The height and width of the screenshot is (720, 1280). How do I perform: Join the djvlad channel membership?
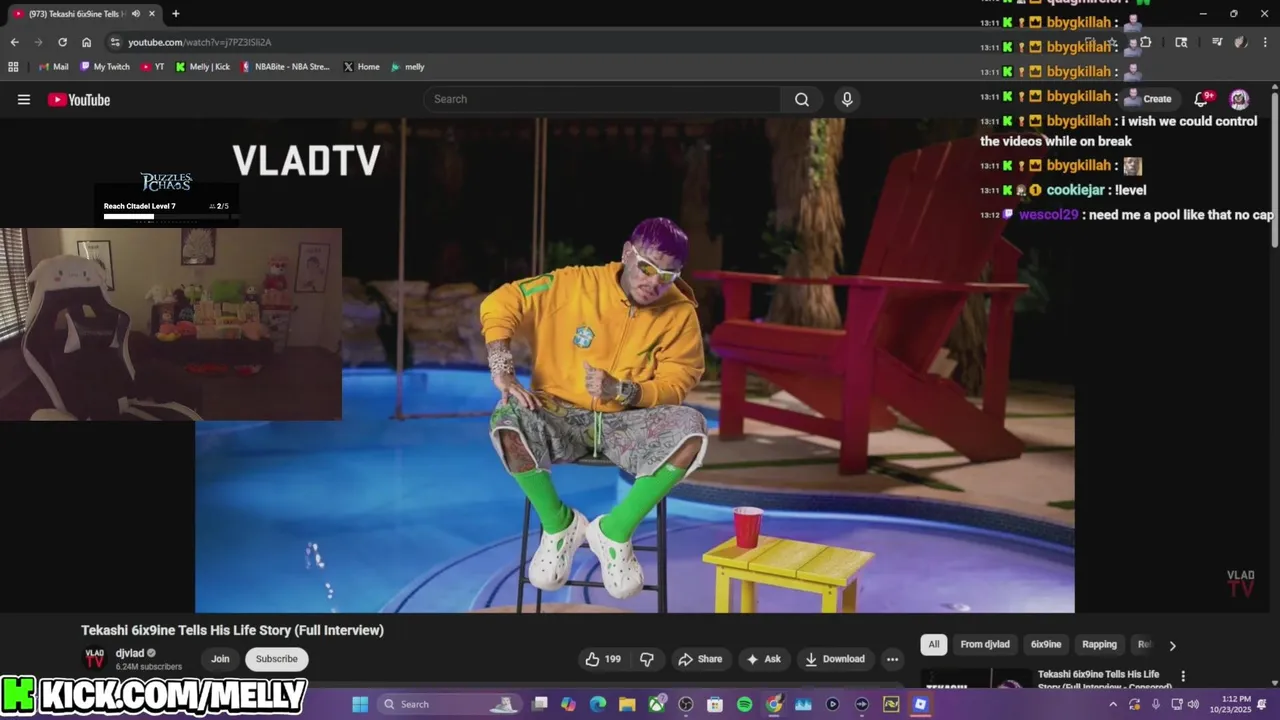220,659
